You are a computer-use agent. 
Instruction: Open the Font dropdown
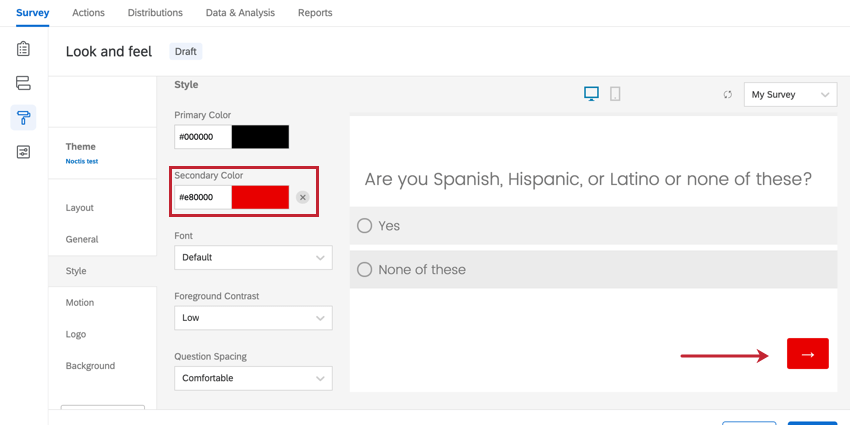(x=253, y=258)
